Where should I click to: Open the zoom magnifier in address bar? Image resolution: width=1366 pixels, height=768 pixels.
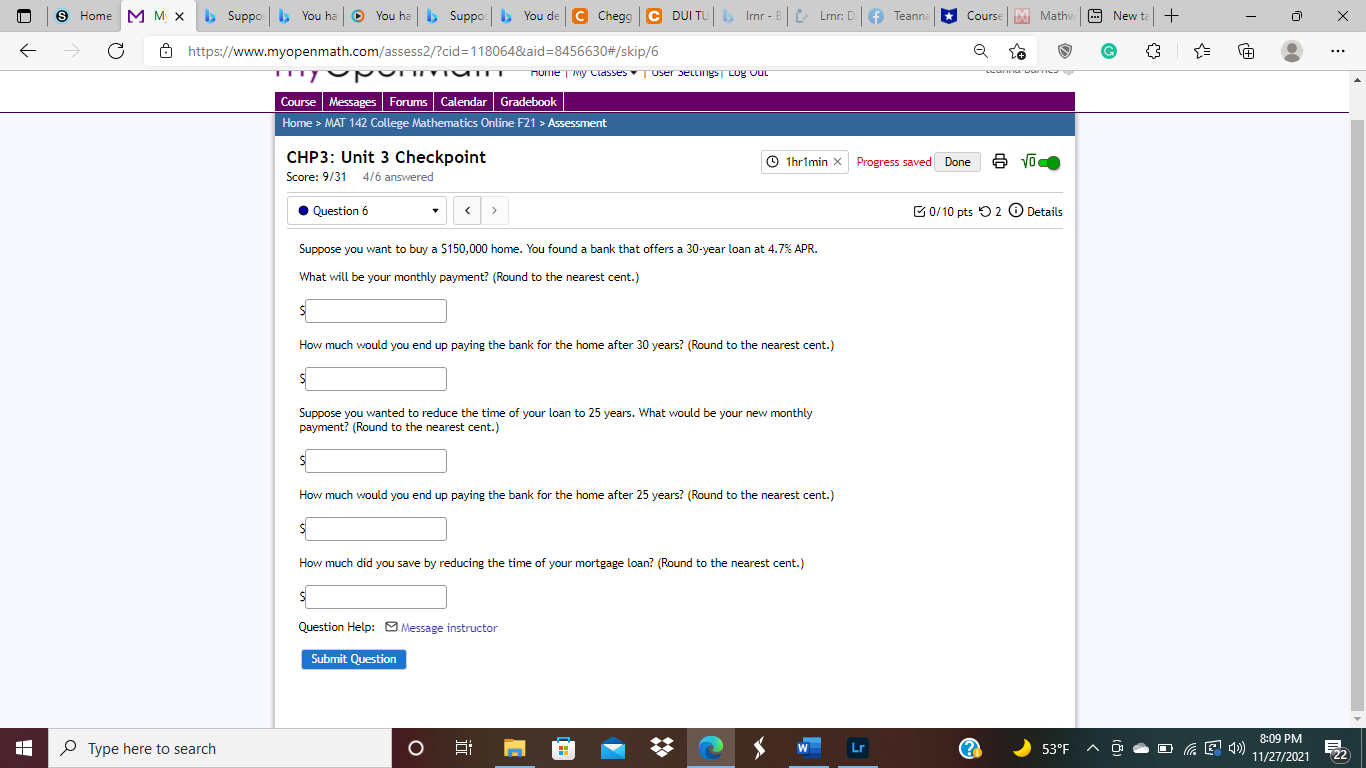pyautogui.click(x=981, y=51)
